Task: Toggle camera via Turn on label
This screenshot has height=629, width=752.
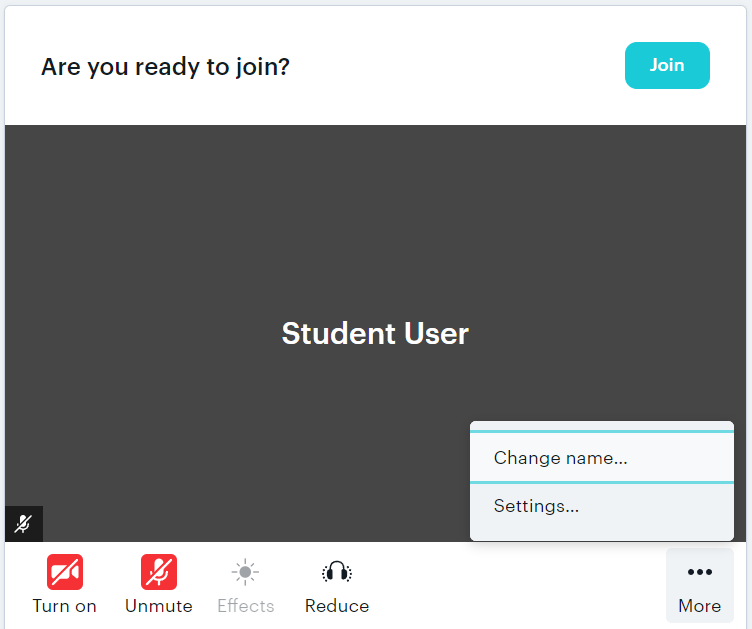Action: coord(64,606)
